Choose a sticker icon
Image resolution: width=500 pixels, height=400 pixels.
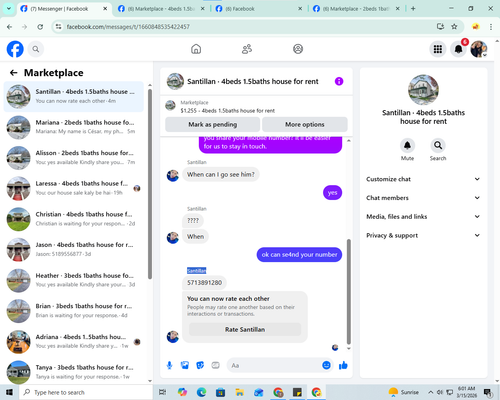point(200,365)
